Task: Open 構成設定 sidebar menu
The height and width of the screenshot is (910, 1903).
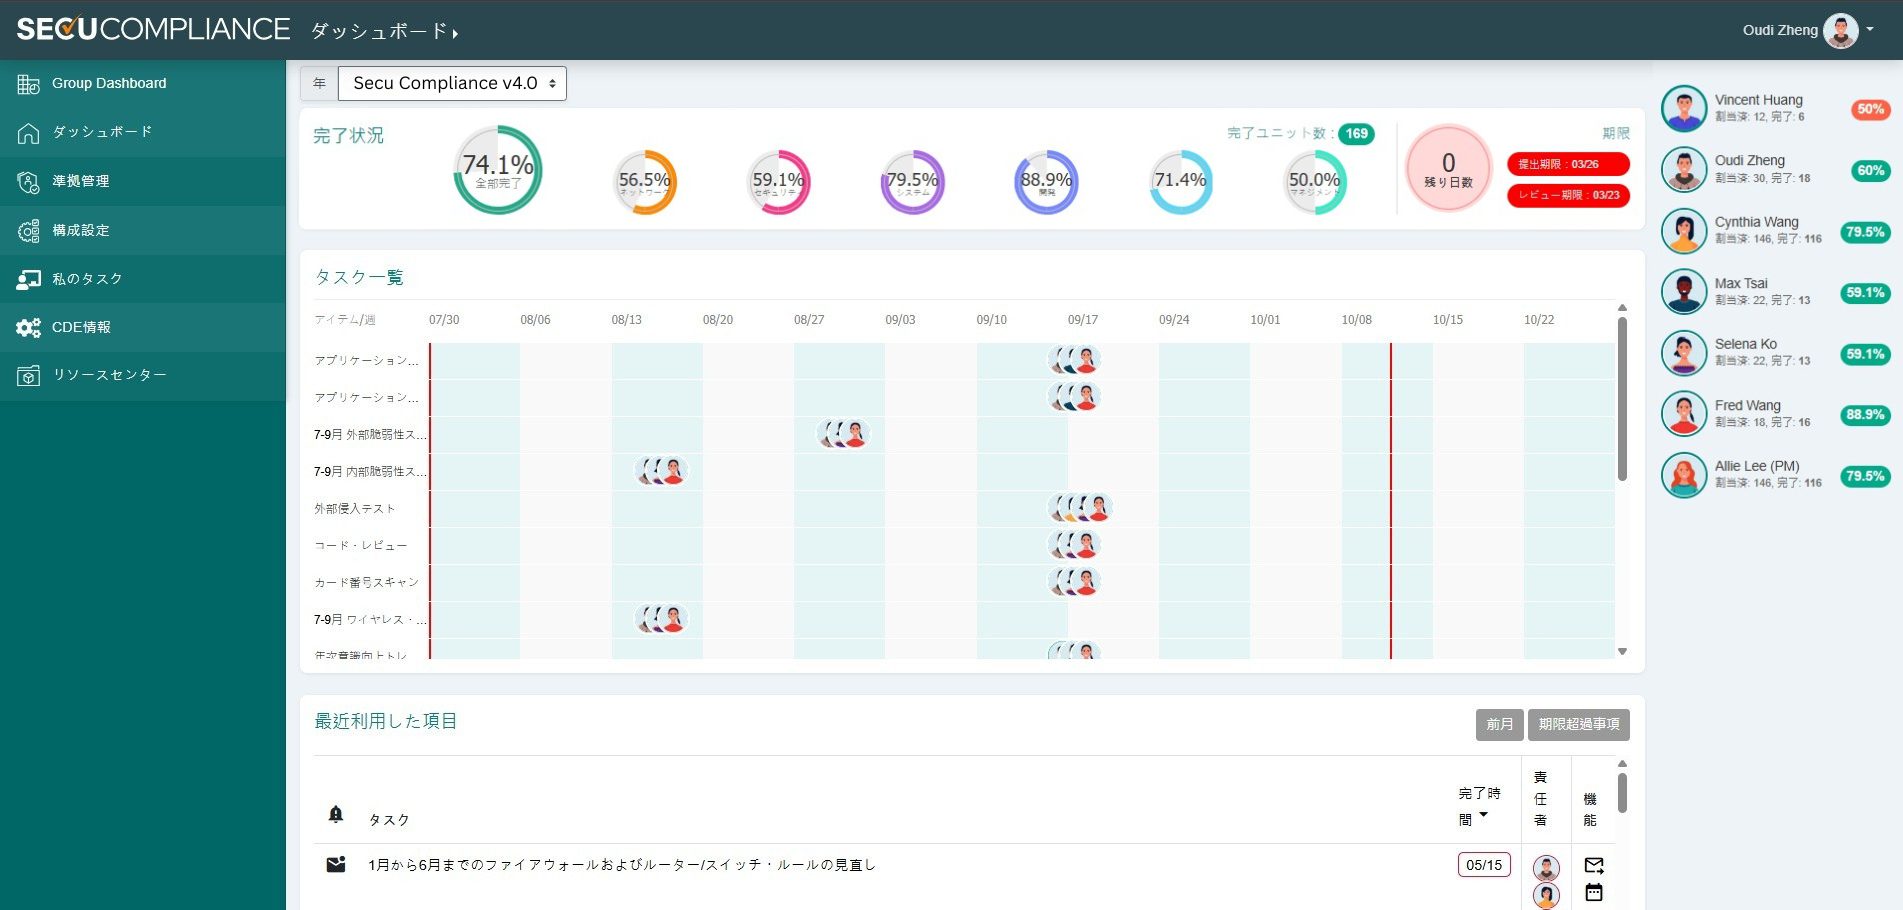Action: (143, 230)
